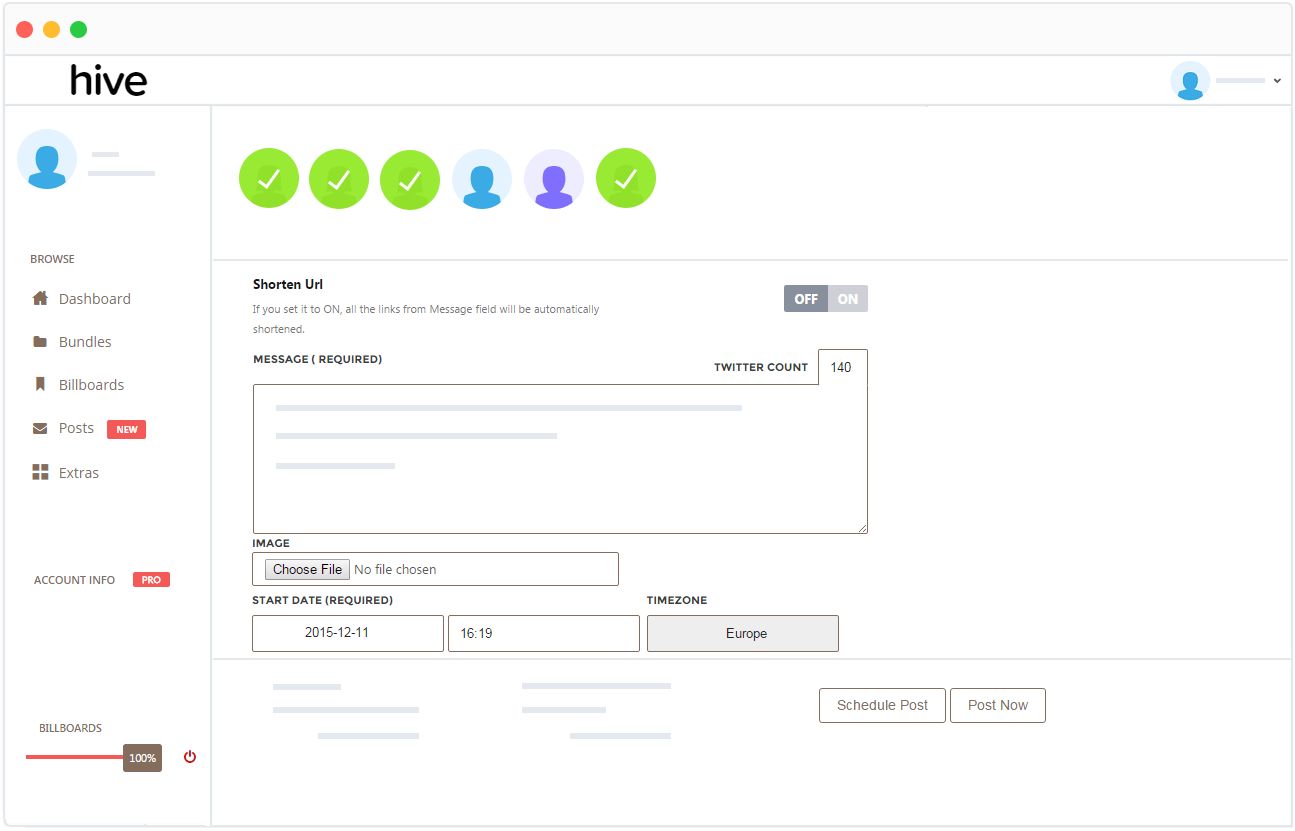Open the Timezone selector showing Europe

pyautogui.click(x=742, y=633)
